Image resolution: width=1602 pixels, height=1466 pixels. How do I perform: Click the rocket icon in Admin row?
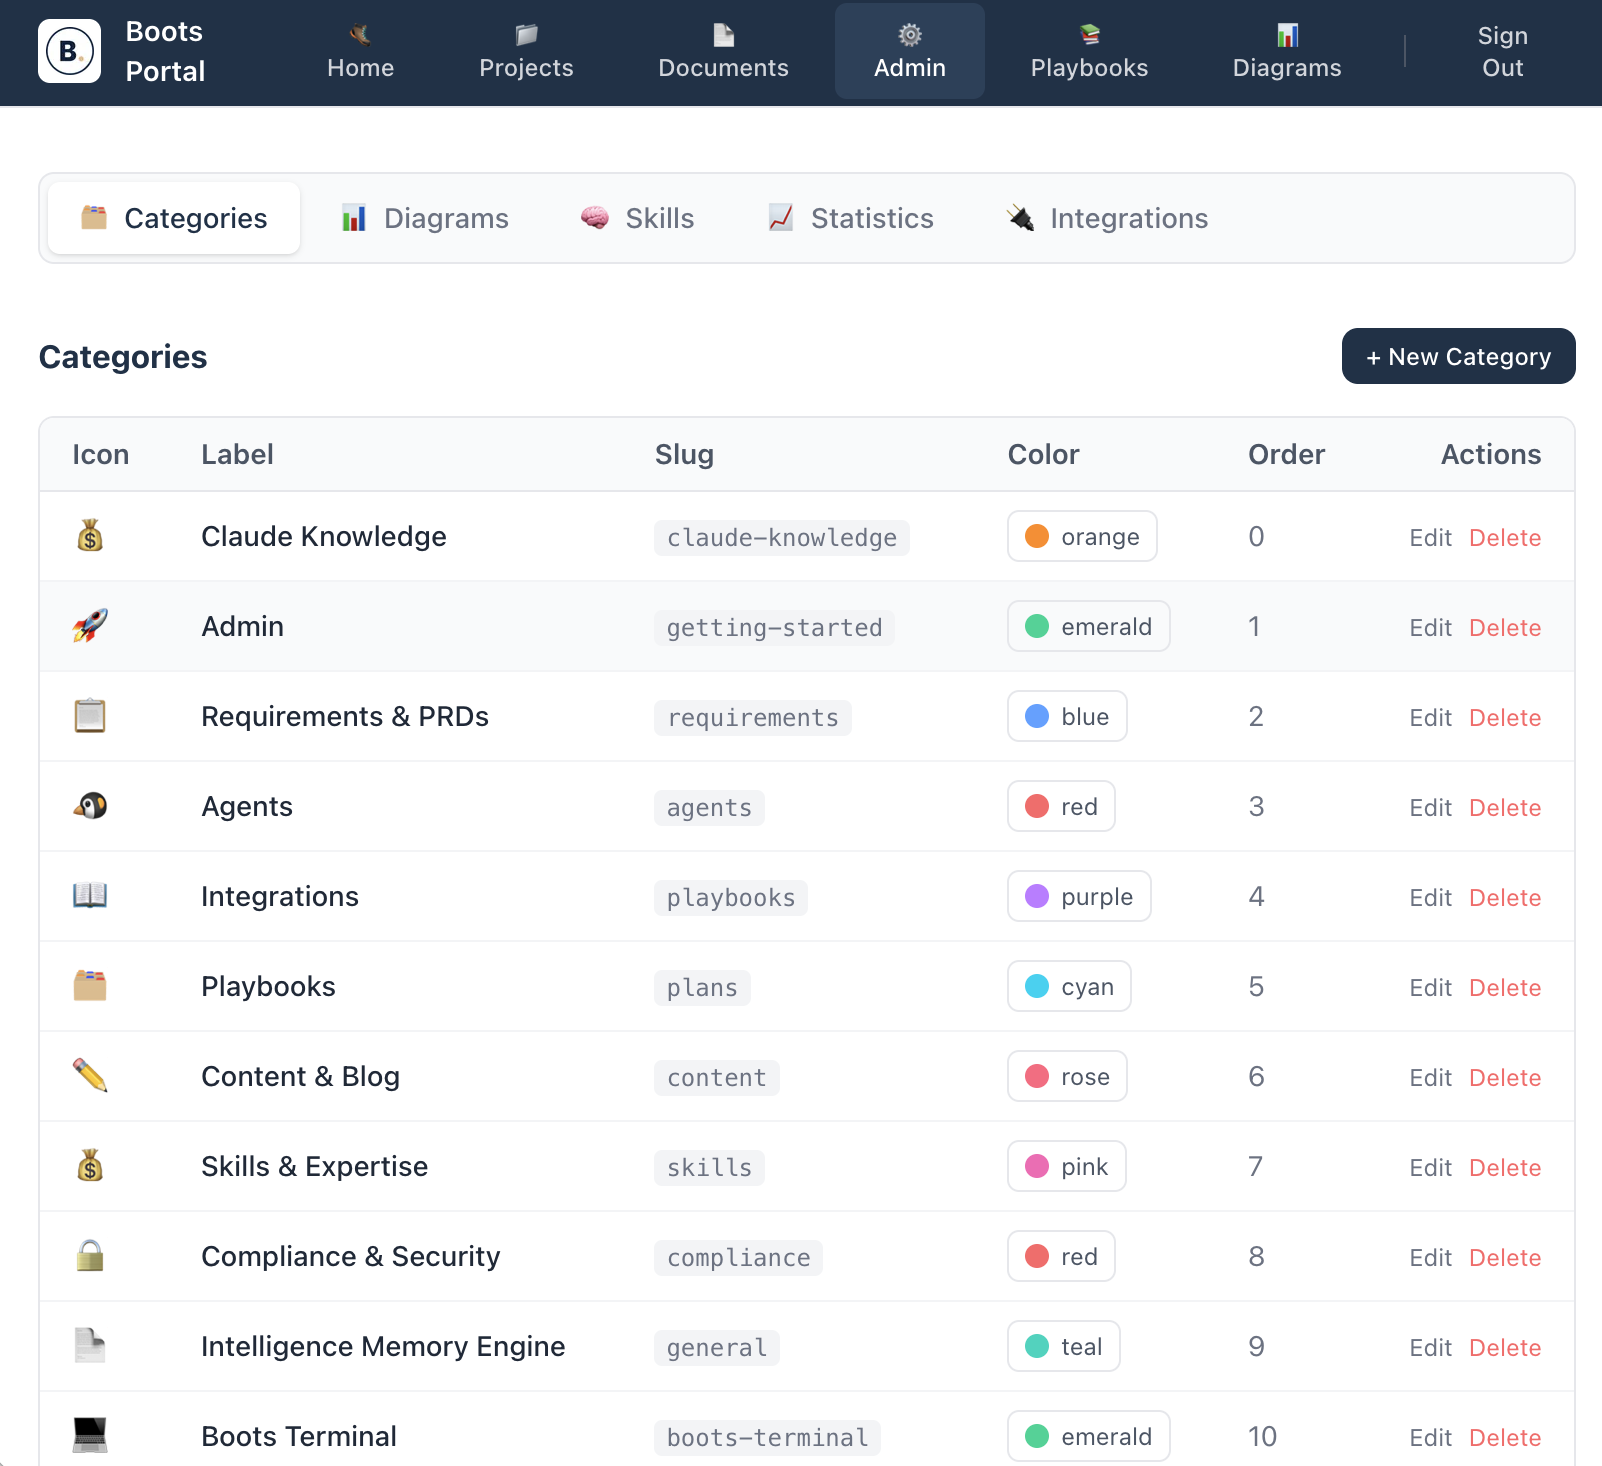(90, 626)
